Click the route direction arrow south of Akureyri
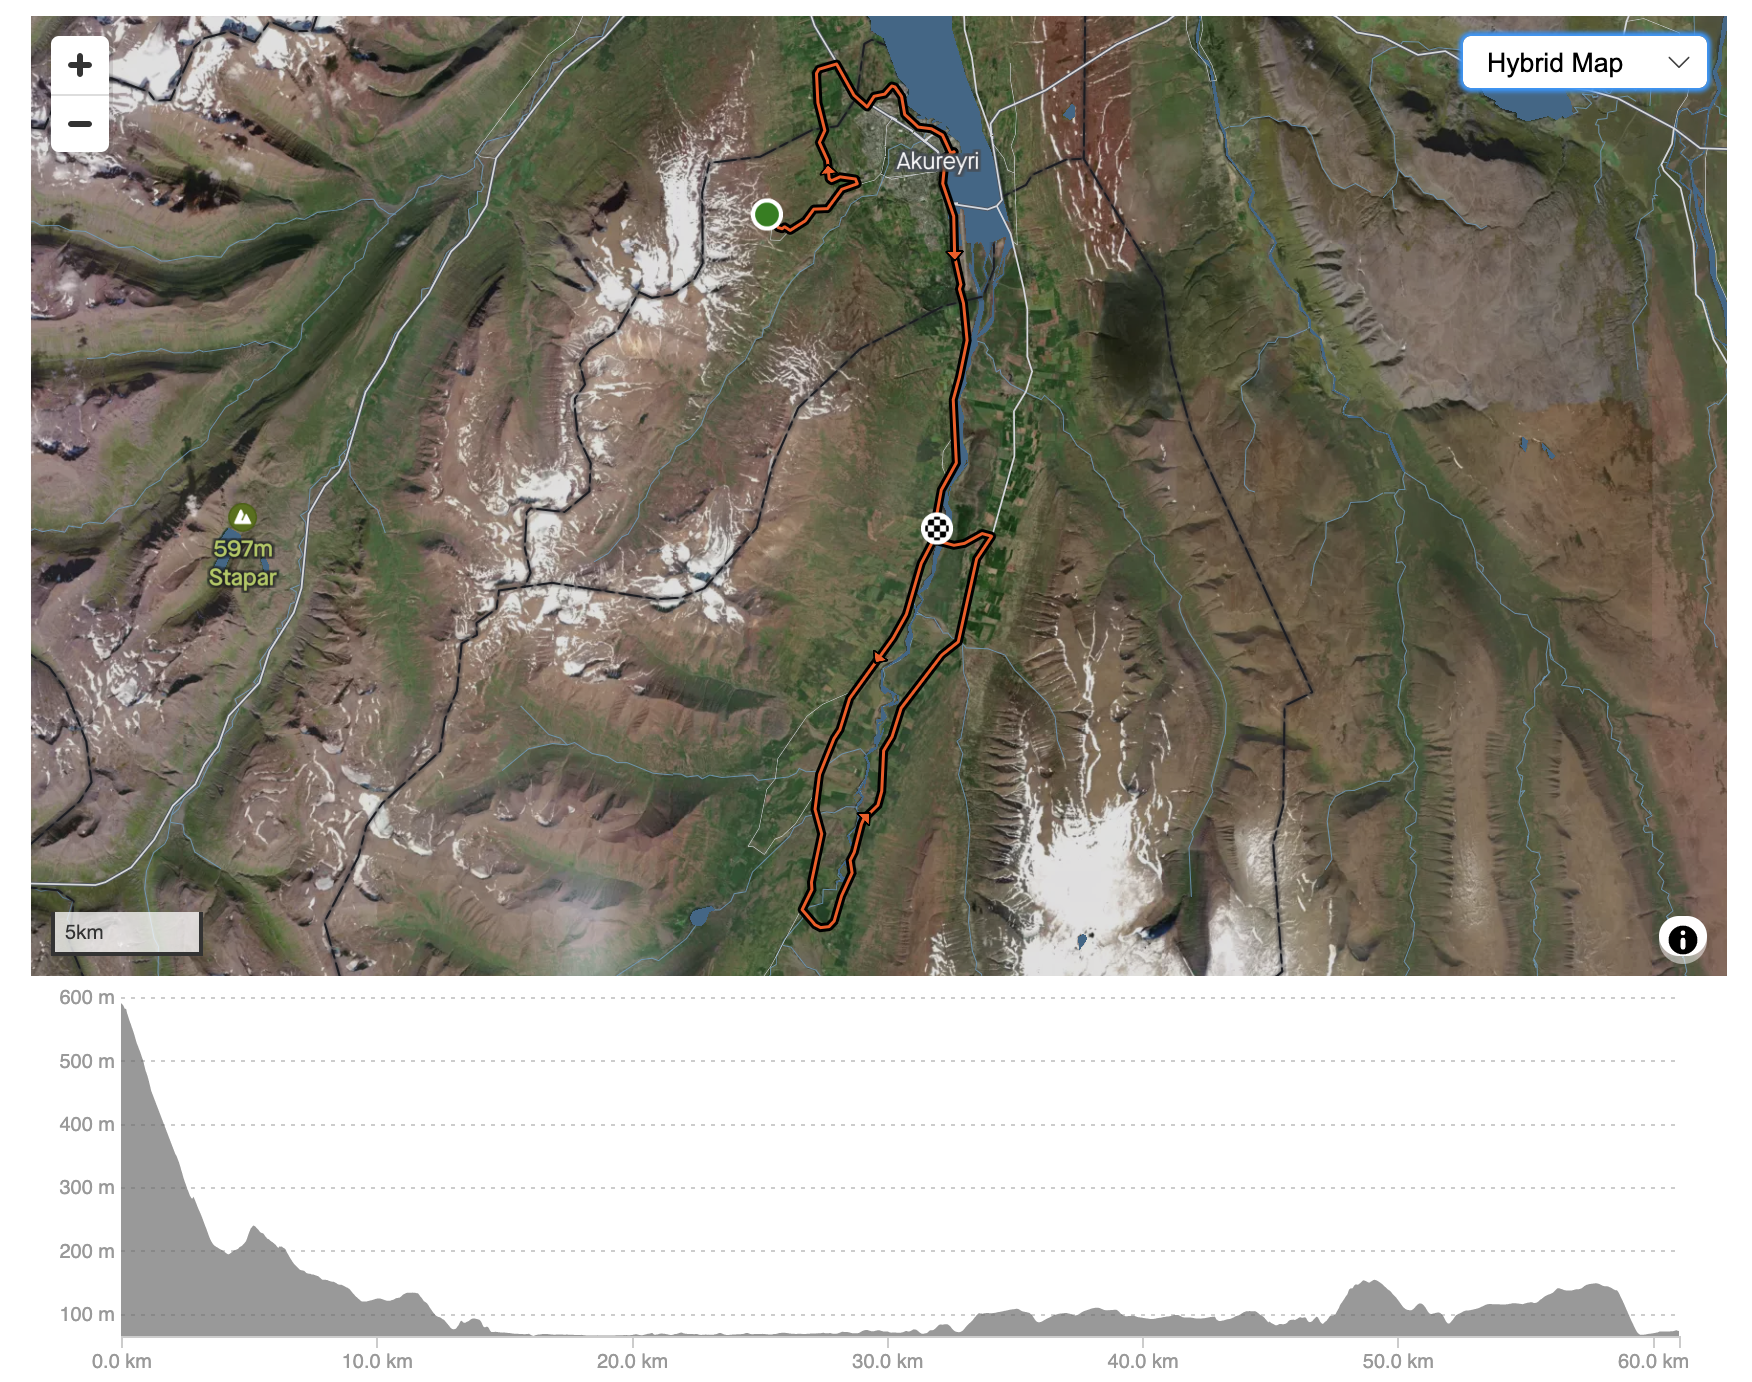 click(x=955, y=255)
